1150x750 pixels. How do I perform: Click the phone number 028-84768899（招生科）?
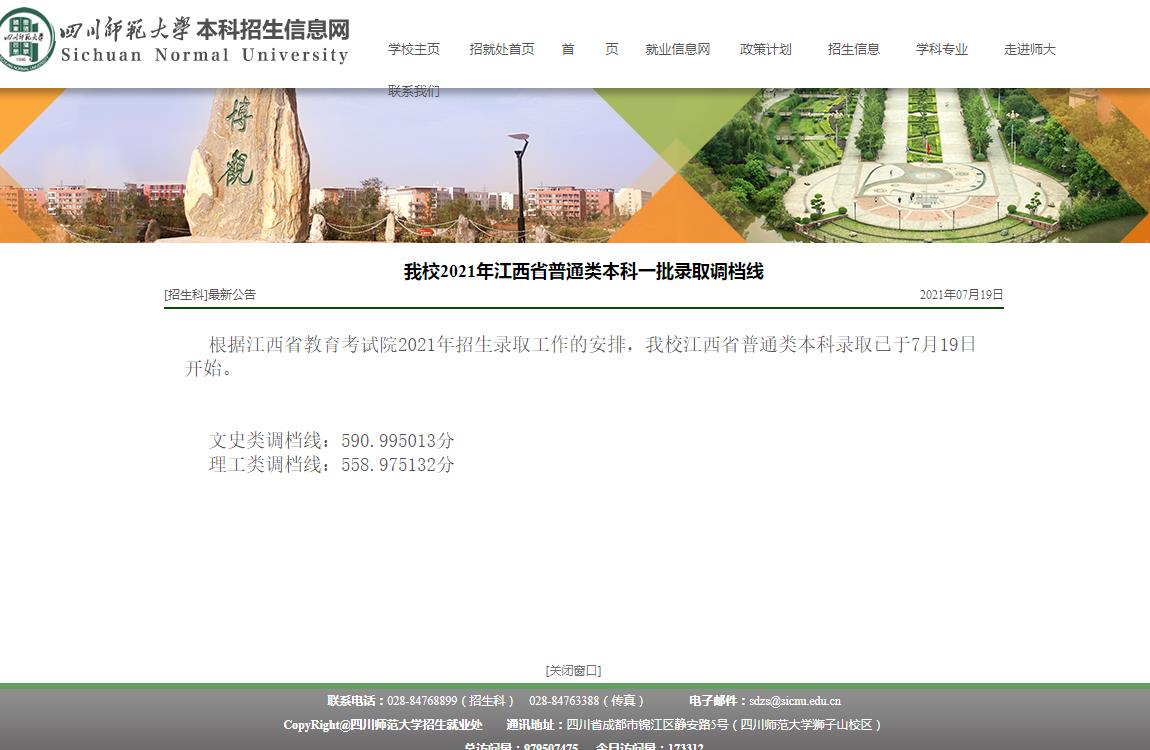click(x=452, y=701)
